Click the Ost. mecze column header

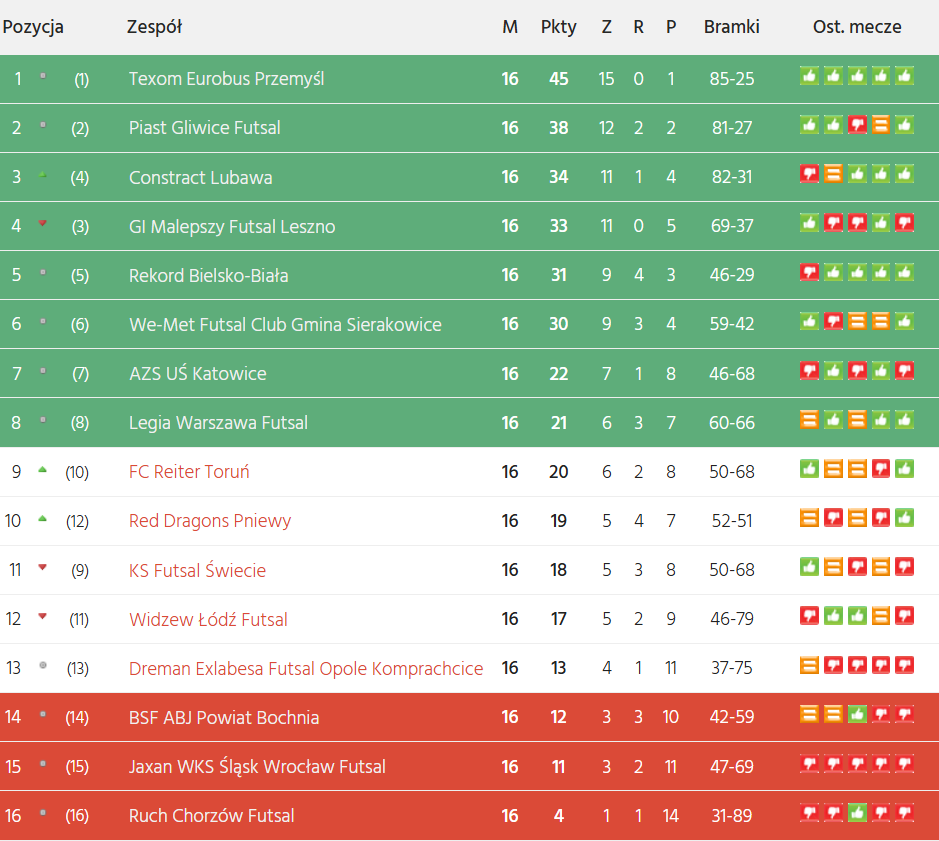857,27
